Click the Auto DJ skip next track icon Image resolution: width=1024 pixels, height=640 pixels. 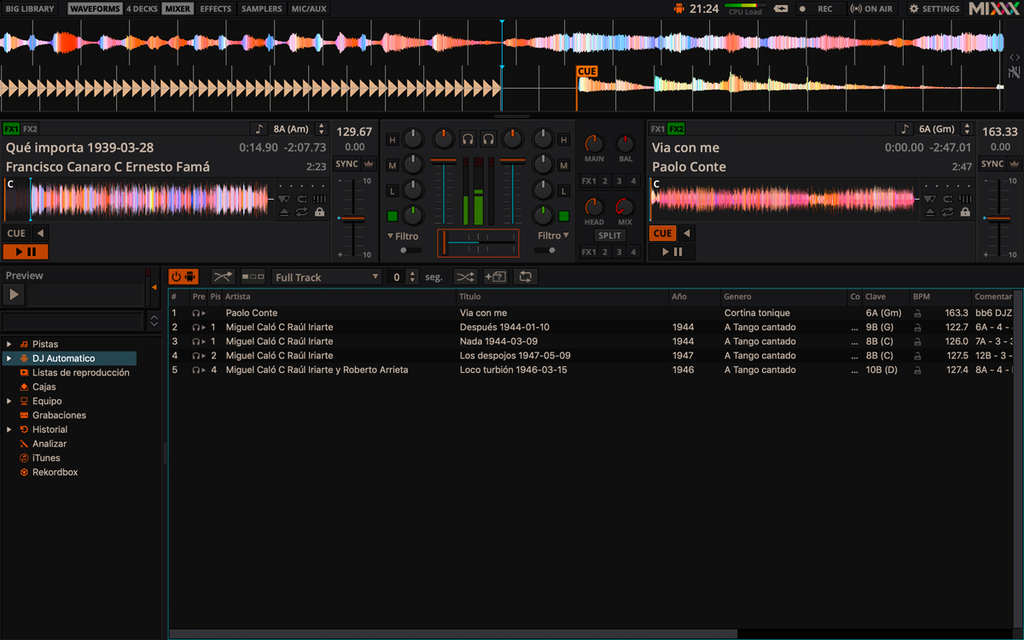coord(253,277)
